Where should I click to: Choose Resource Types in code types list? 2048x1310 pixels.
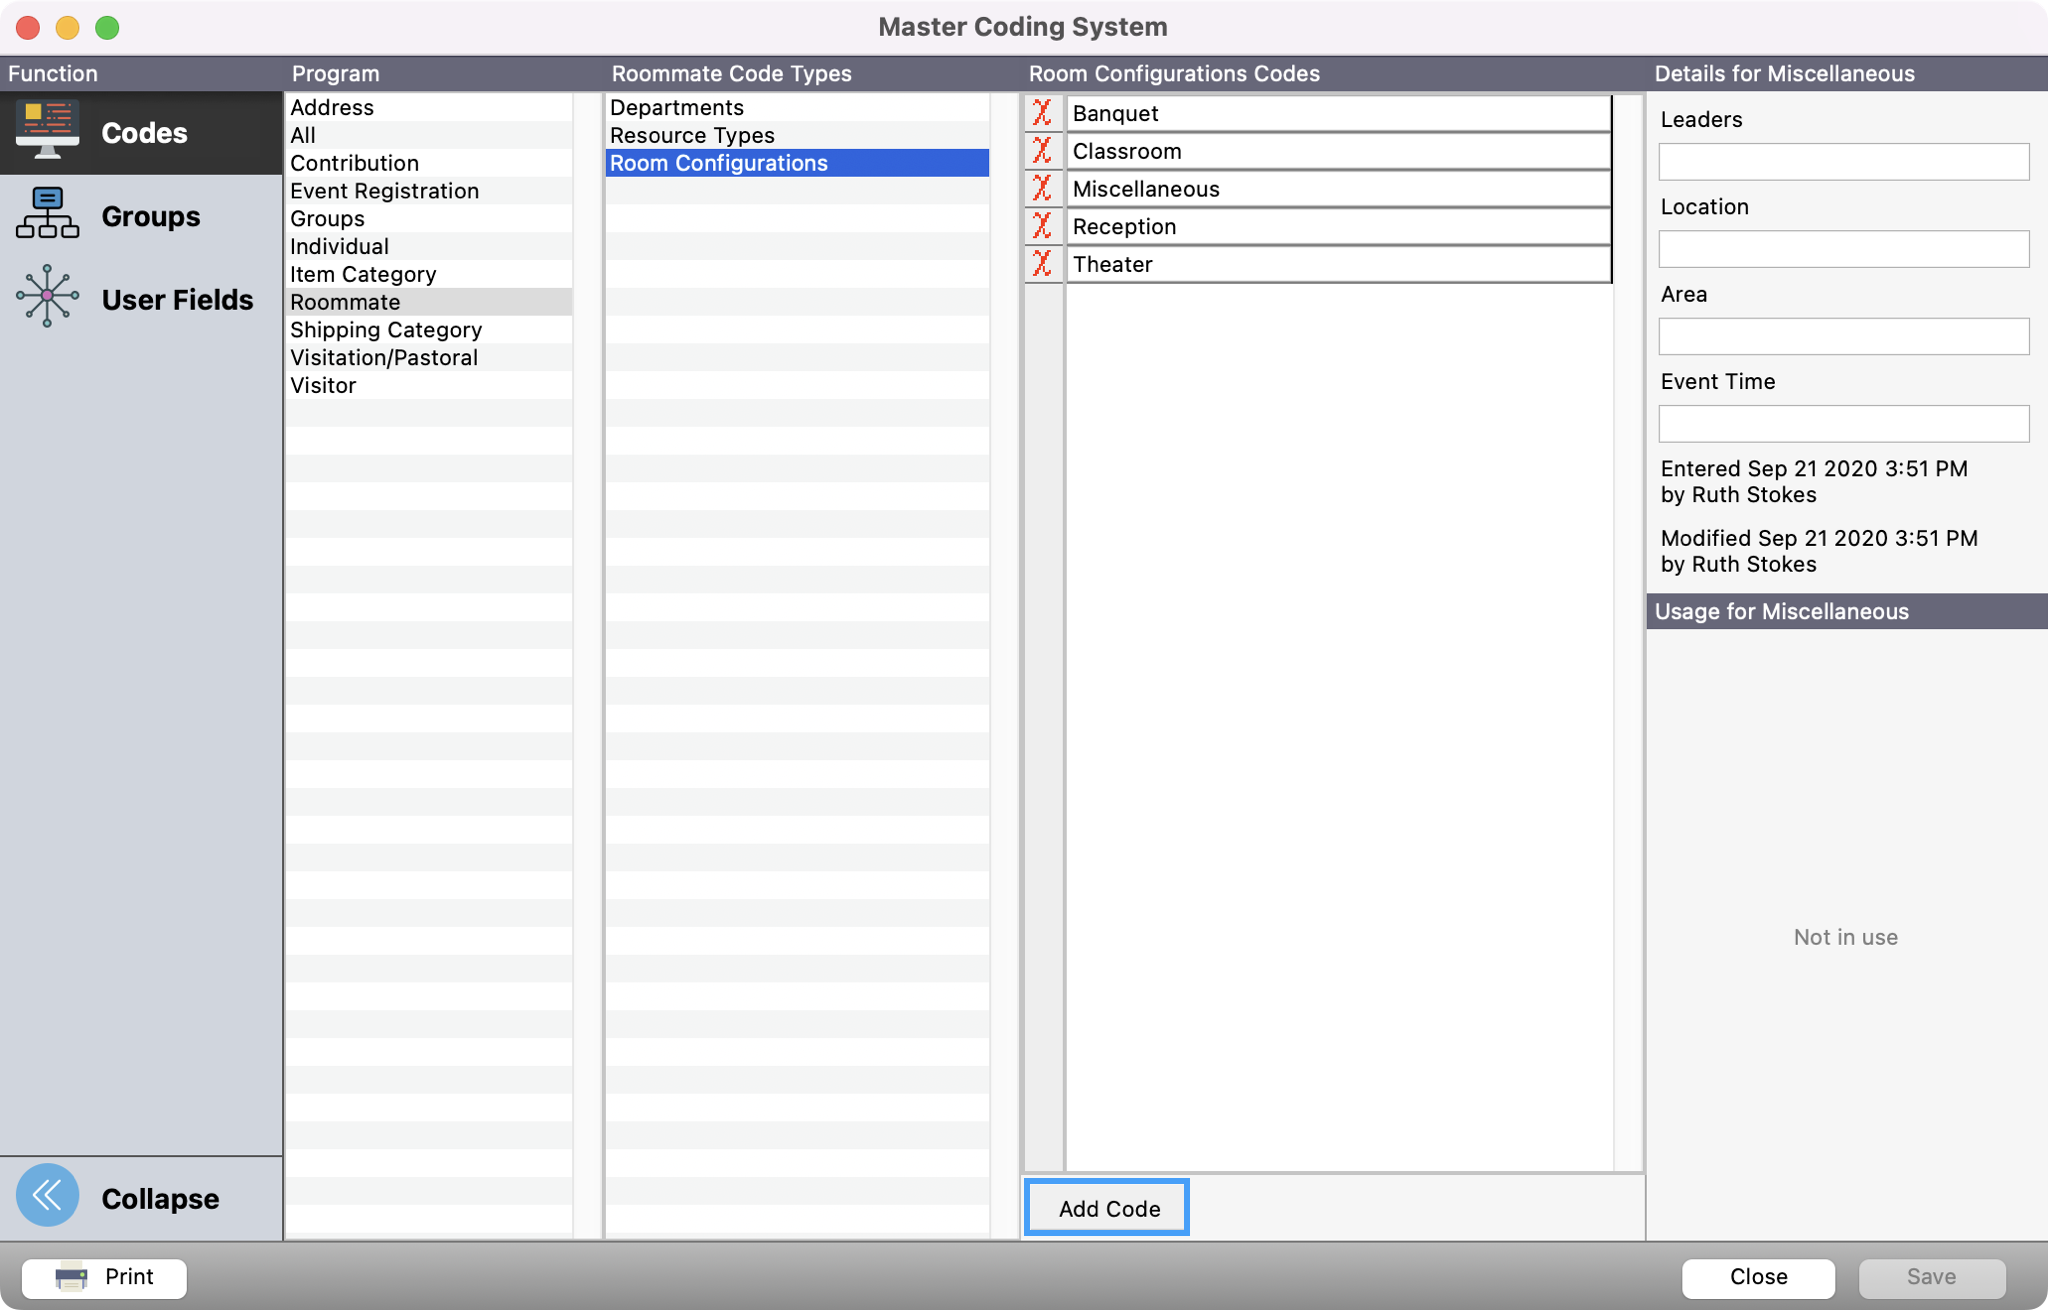tap(692, 135)
